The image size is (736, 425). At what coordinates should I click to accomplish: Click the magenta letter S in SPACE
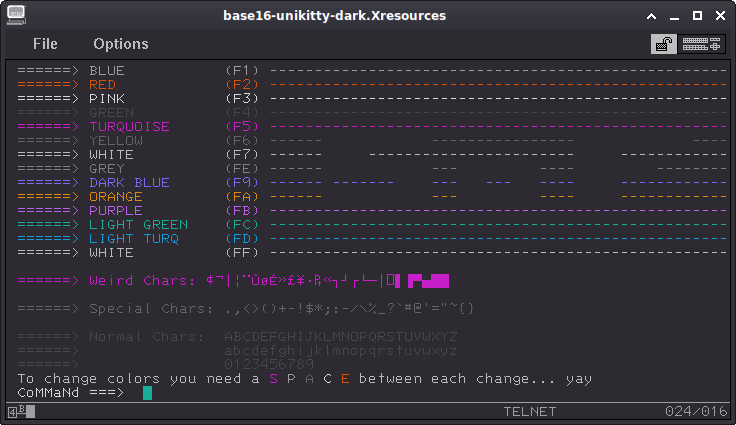[x=273, y=379]
